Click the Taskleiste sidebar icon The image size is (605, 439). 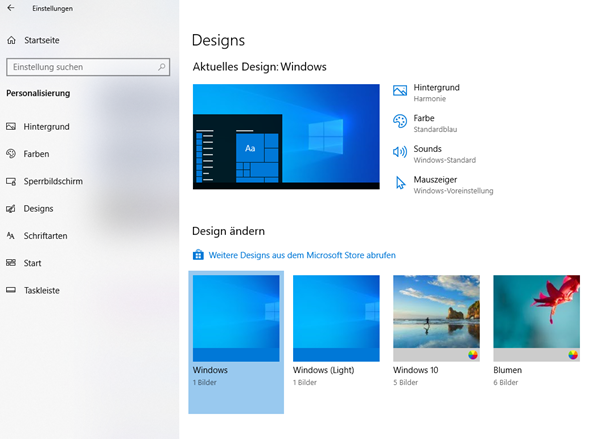pyautogui.click(x=11, y=290)
